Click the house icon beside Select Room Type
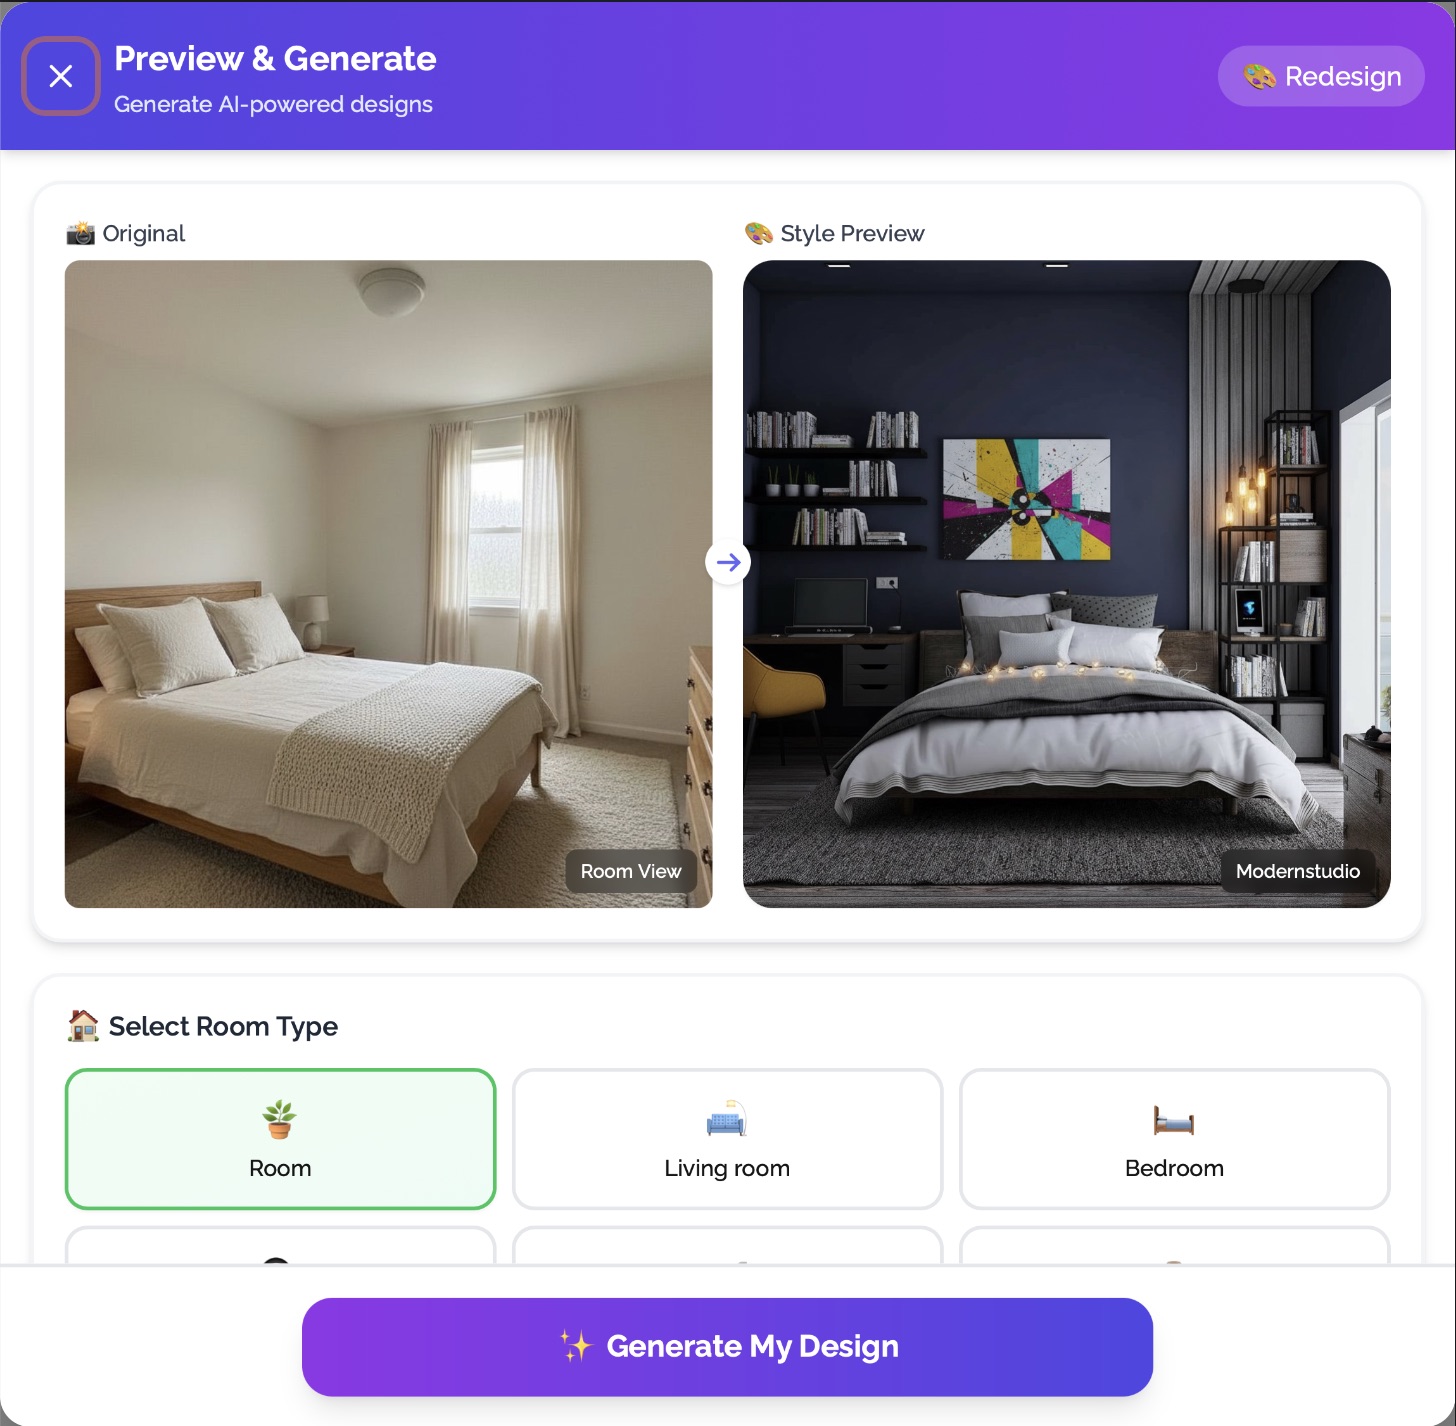 [x=83, y=1026]
